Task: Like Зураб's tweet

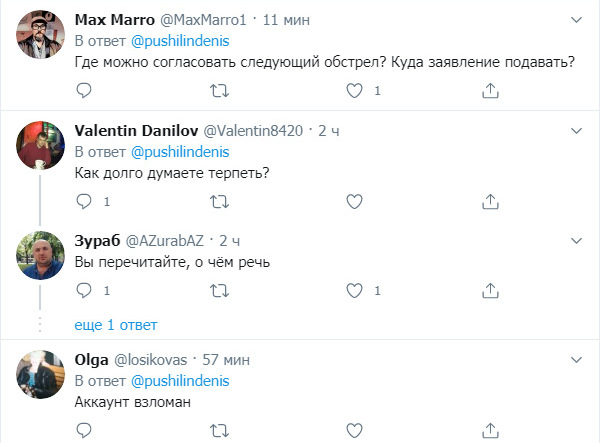Action: [x=354, y=291]
